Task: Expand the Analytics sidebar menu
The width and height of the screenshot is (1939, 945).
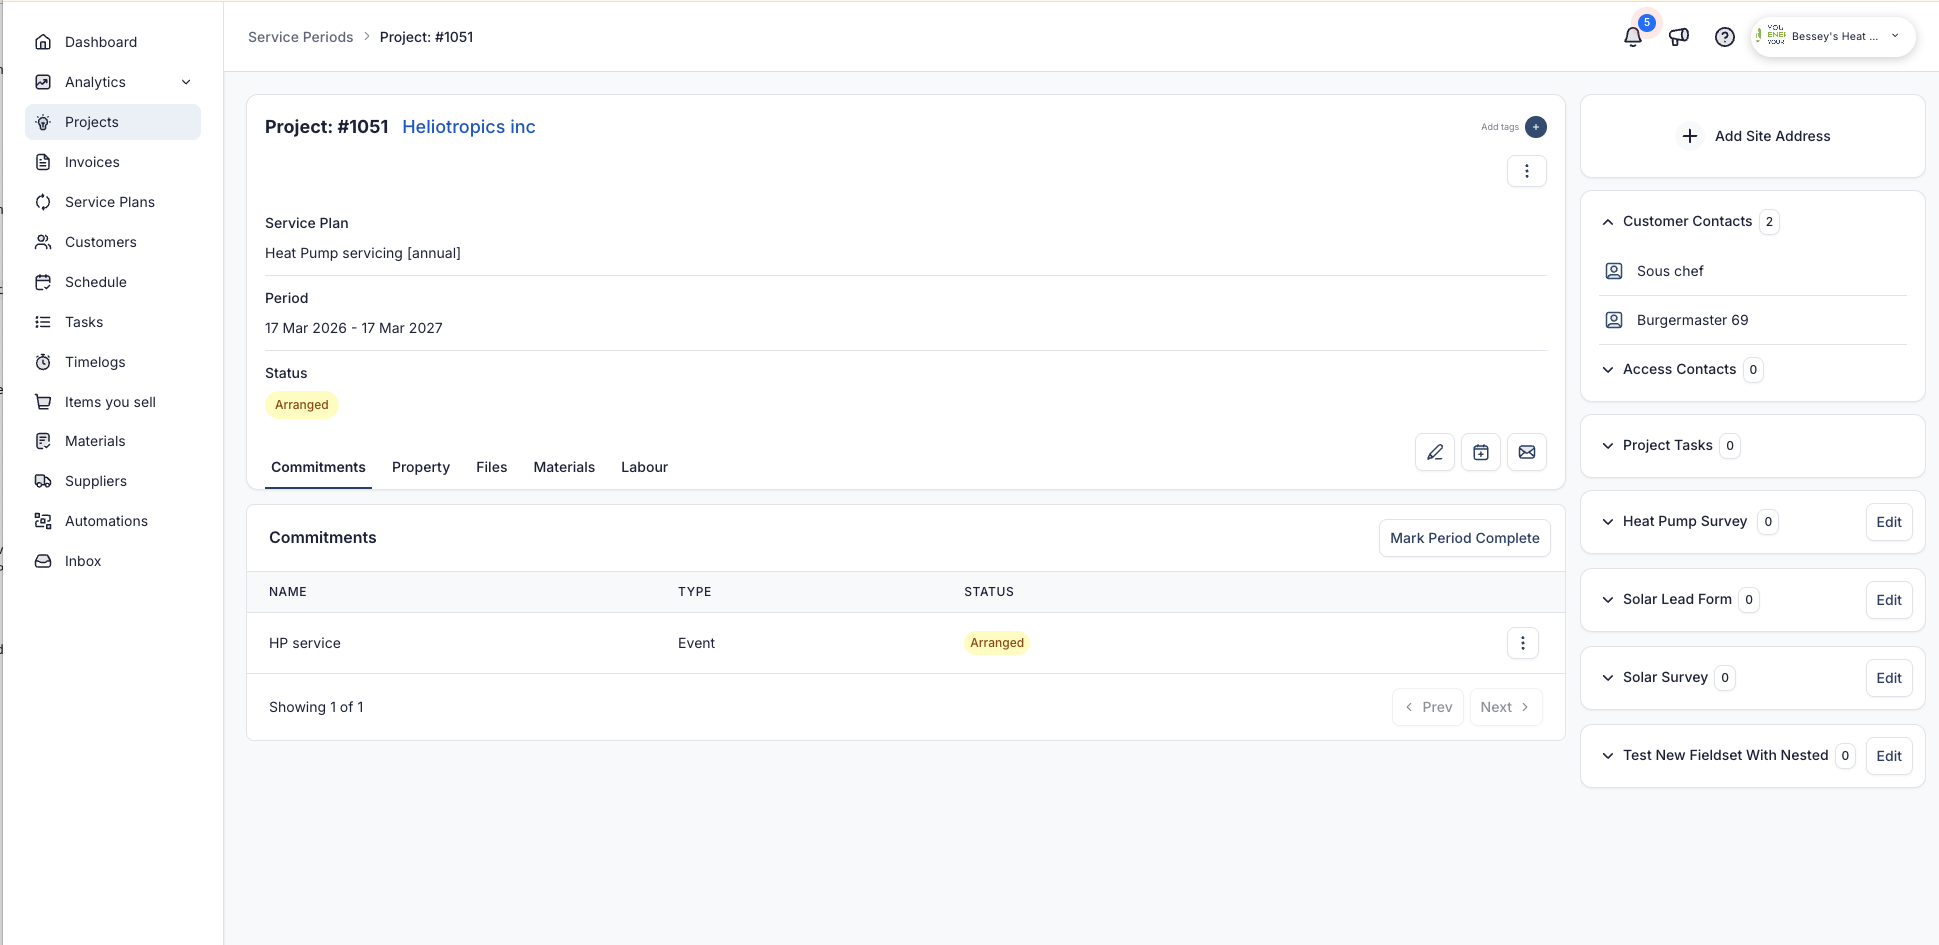Action: coord(186,82)
